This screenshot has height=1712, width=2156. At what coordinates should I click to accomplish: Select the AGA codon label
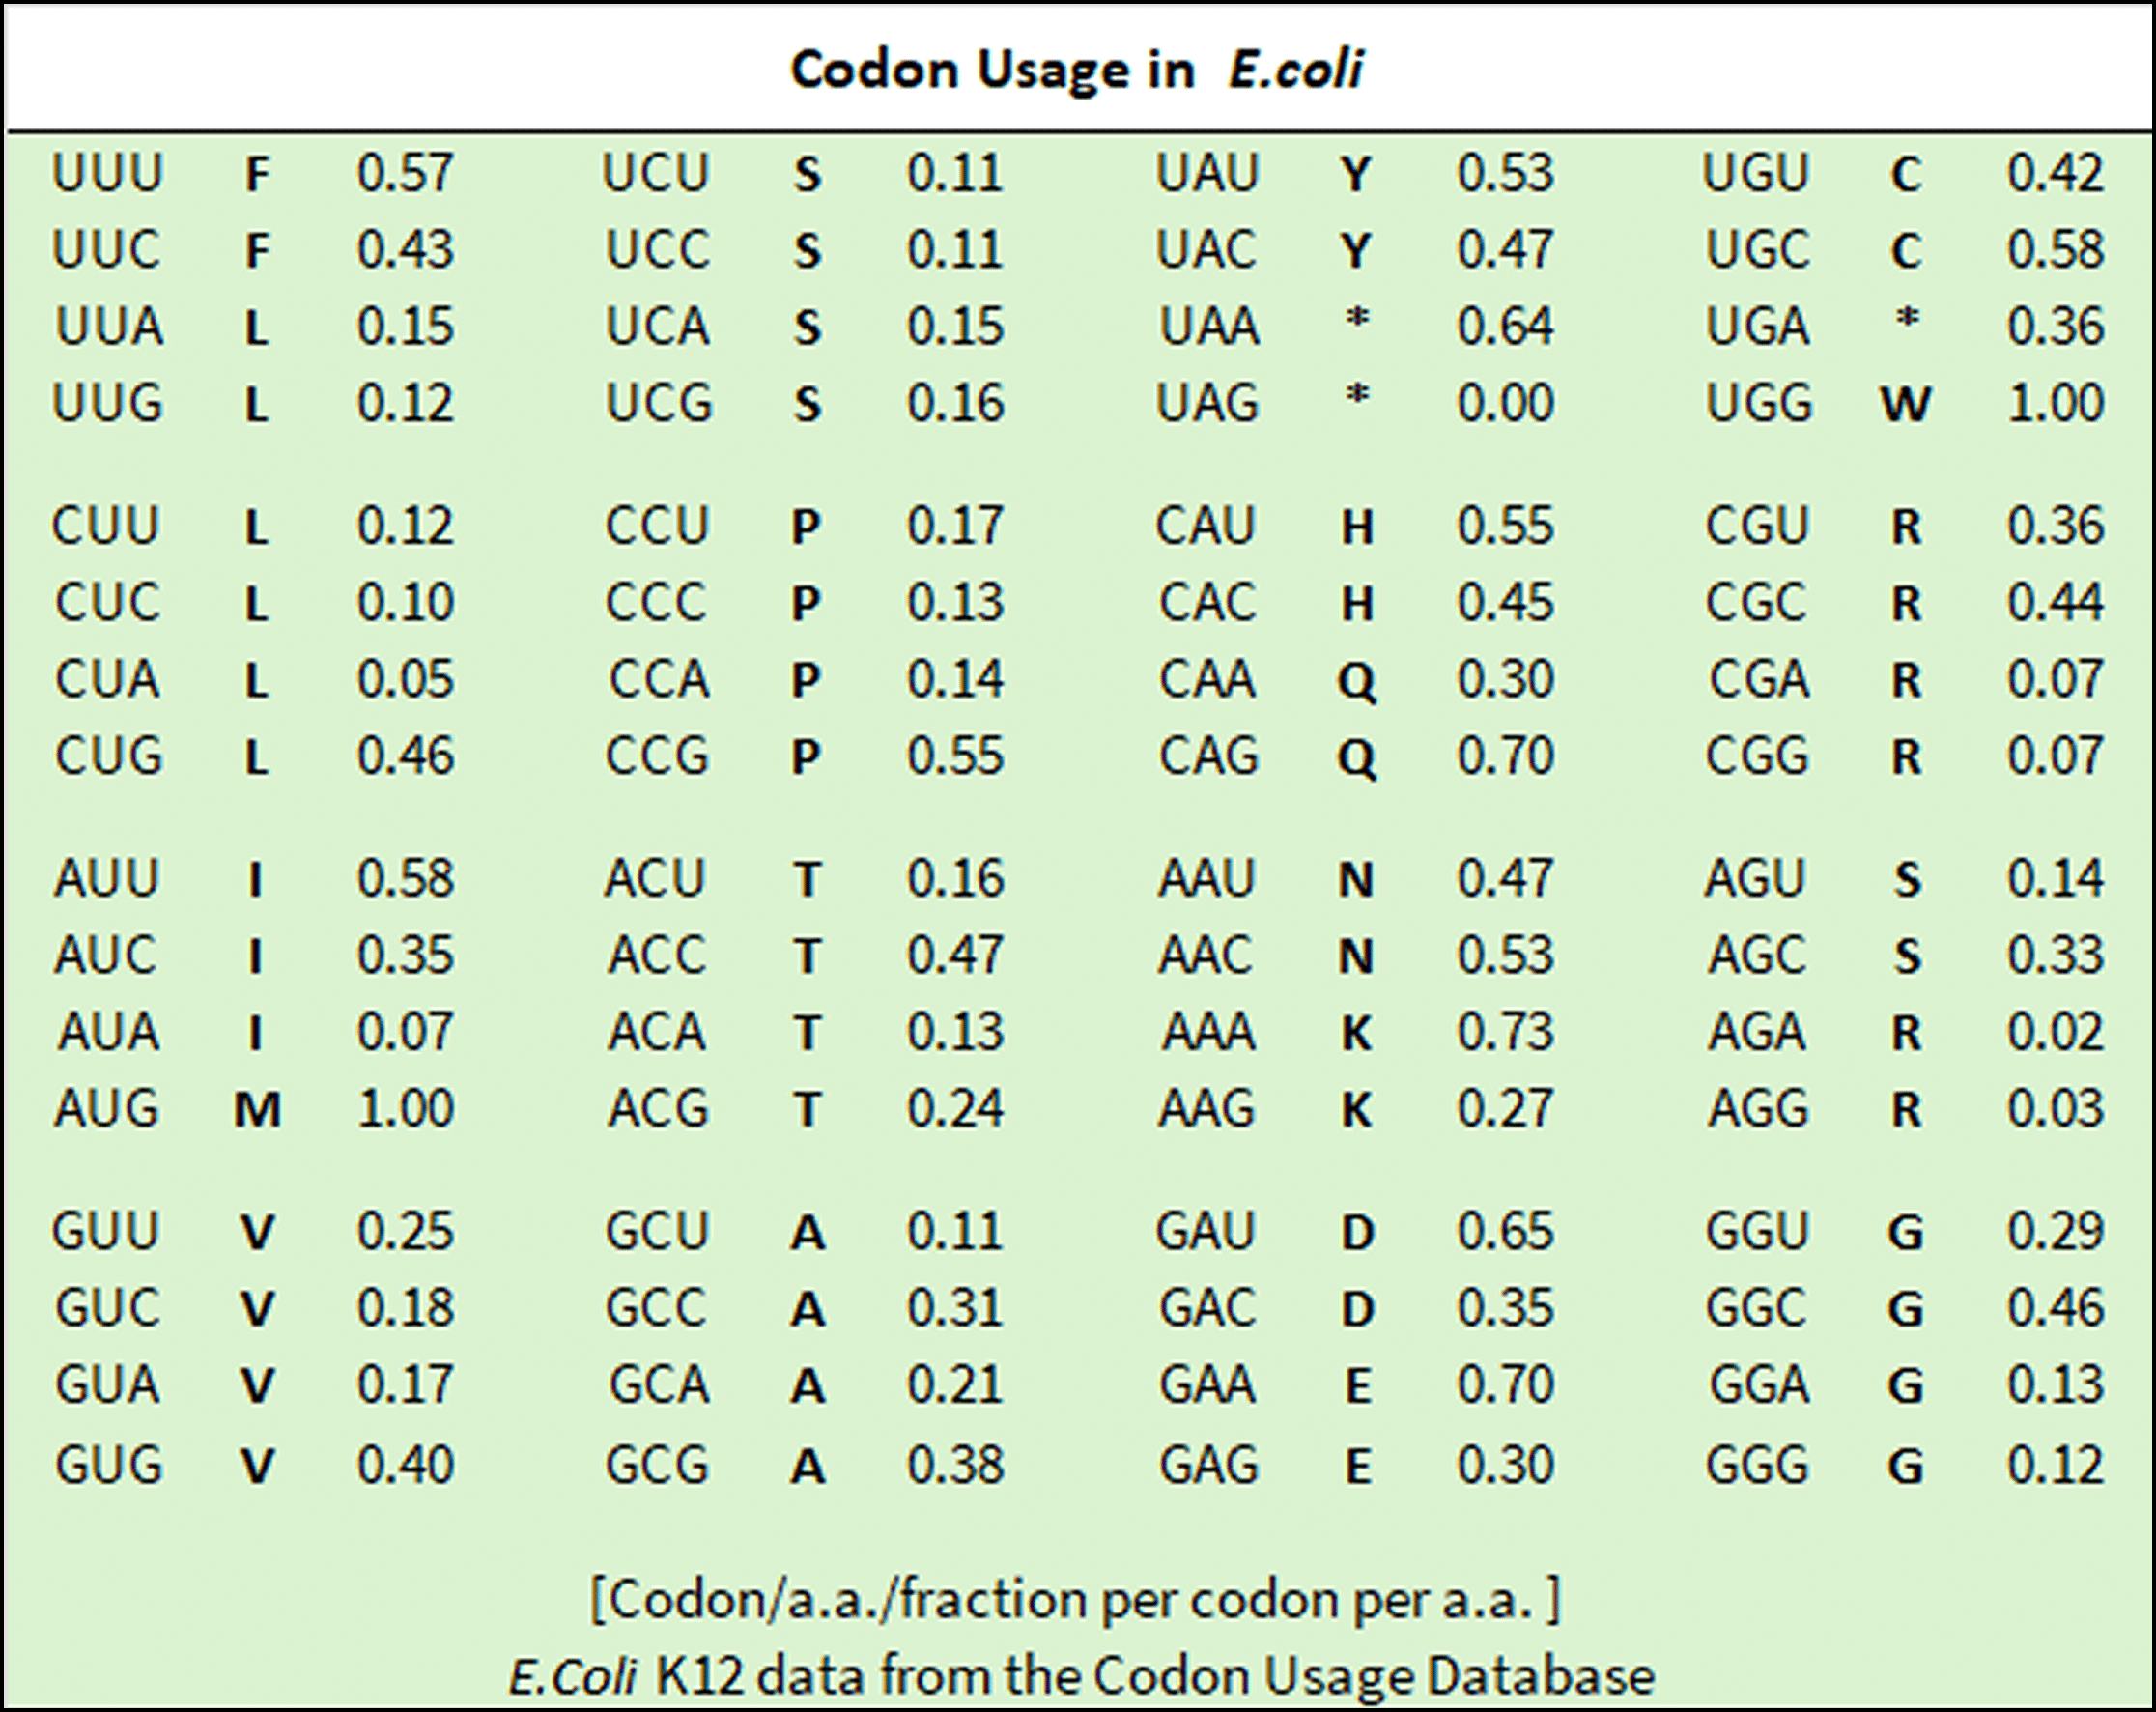(1757, 1032)
